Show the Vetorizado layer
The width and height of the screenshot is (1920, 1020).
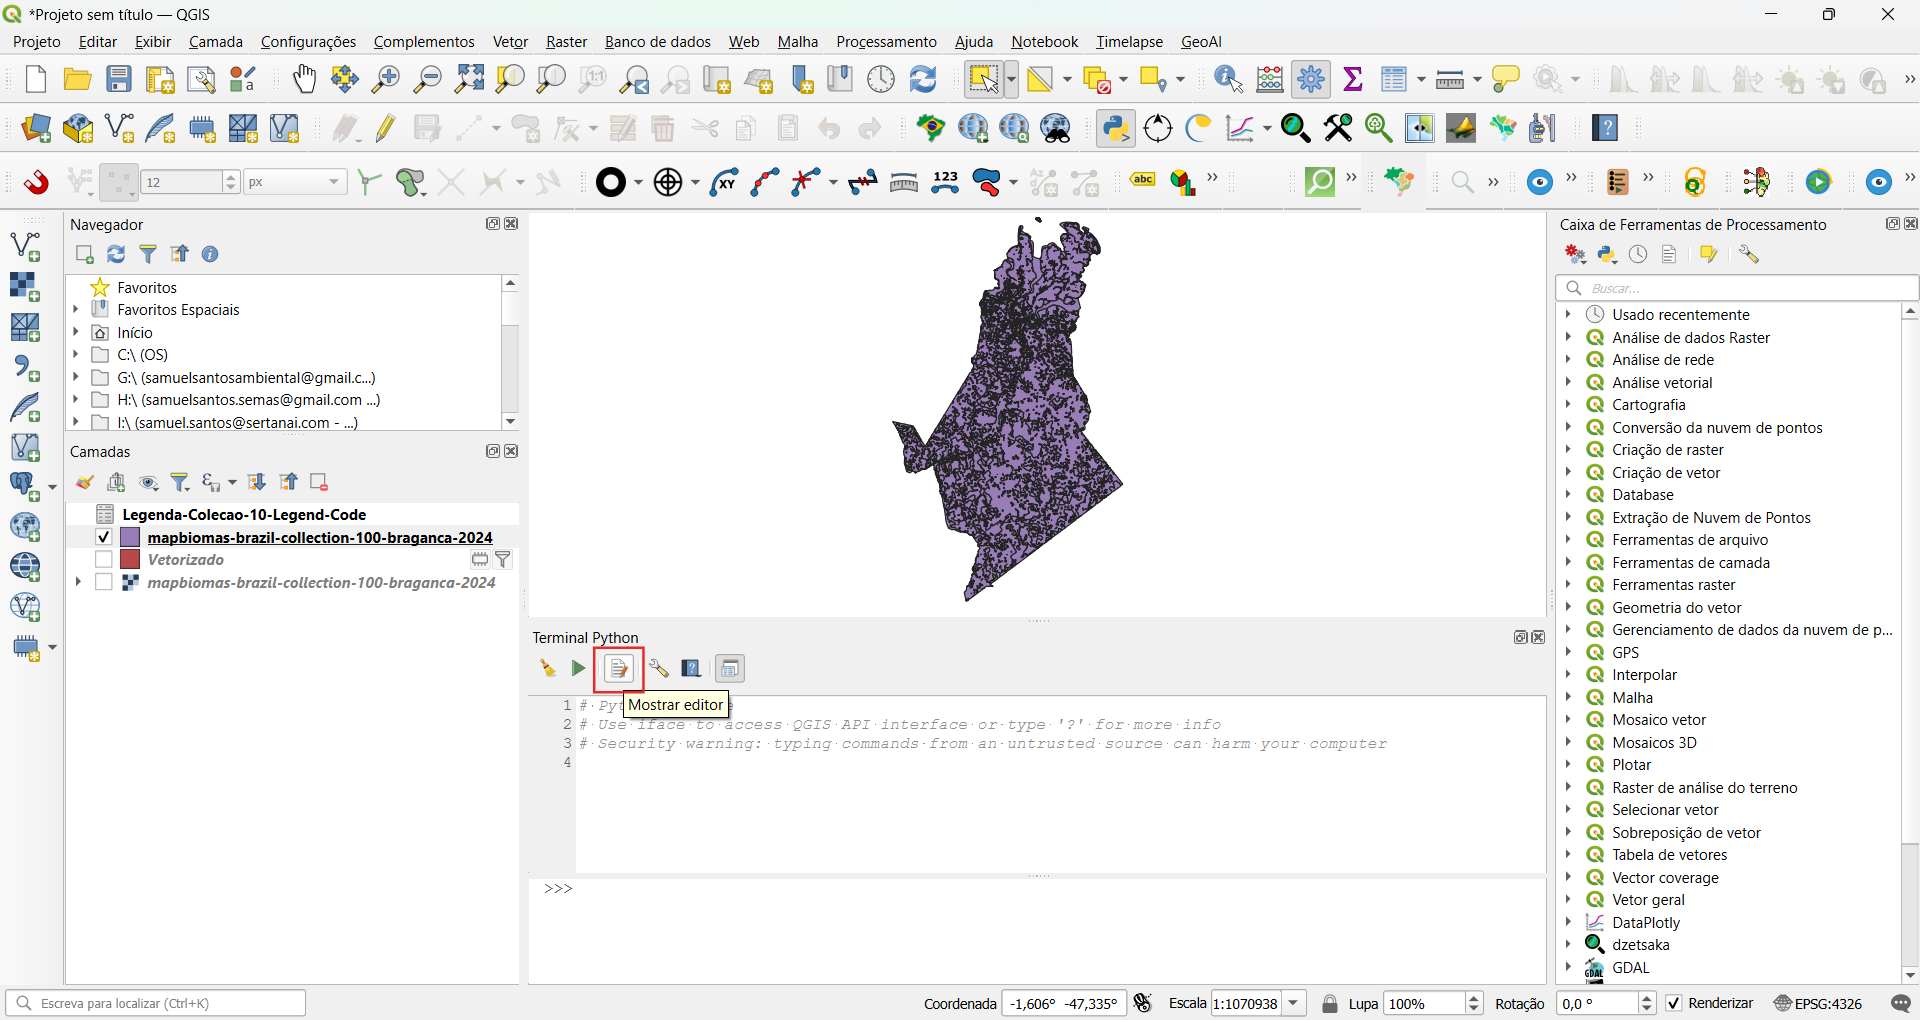pos(103,559)
